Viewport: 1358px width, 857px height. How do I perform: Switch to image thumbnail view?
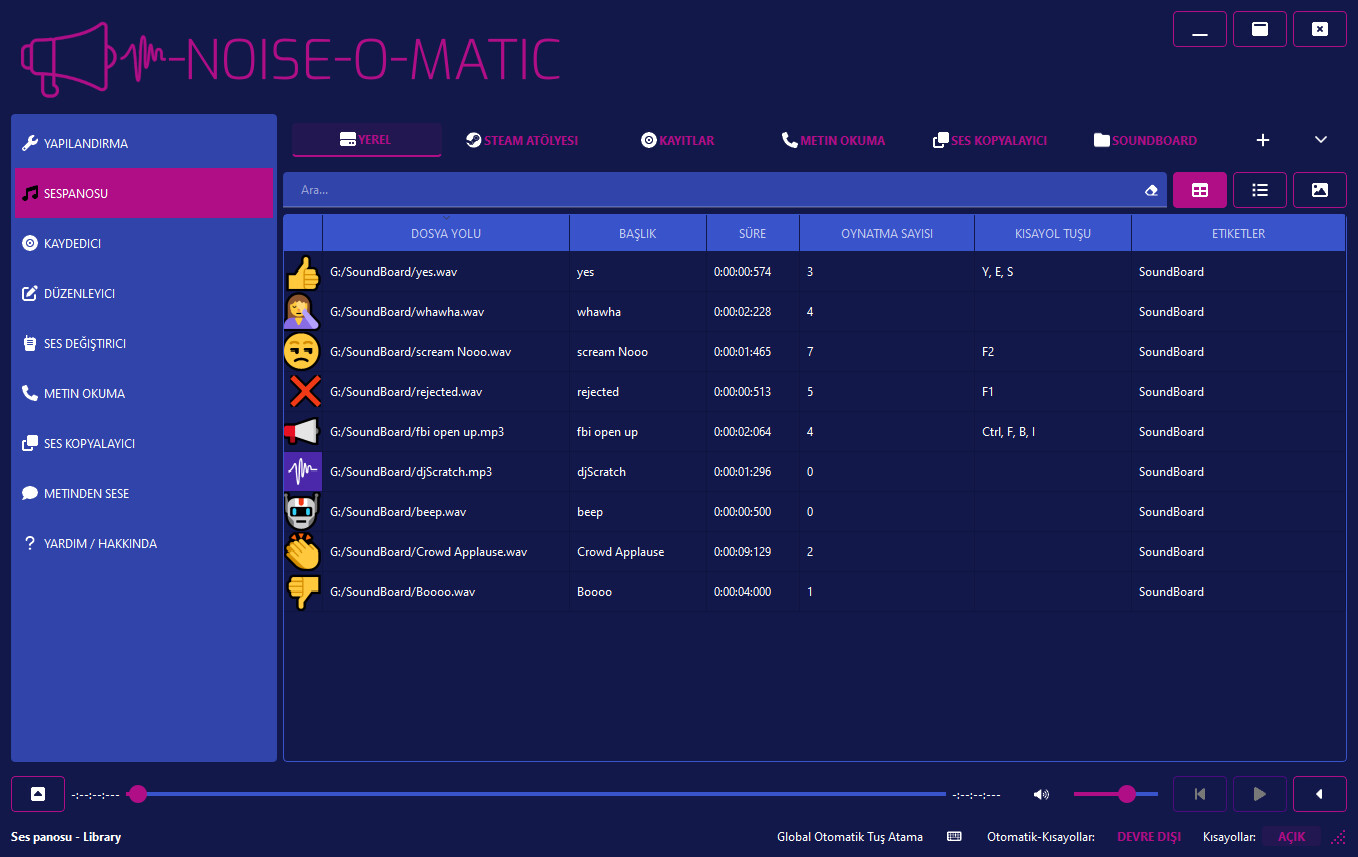[x=1319, y=190]
